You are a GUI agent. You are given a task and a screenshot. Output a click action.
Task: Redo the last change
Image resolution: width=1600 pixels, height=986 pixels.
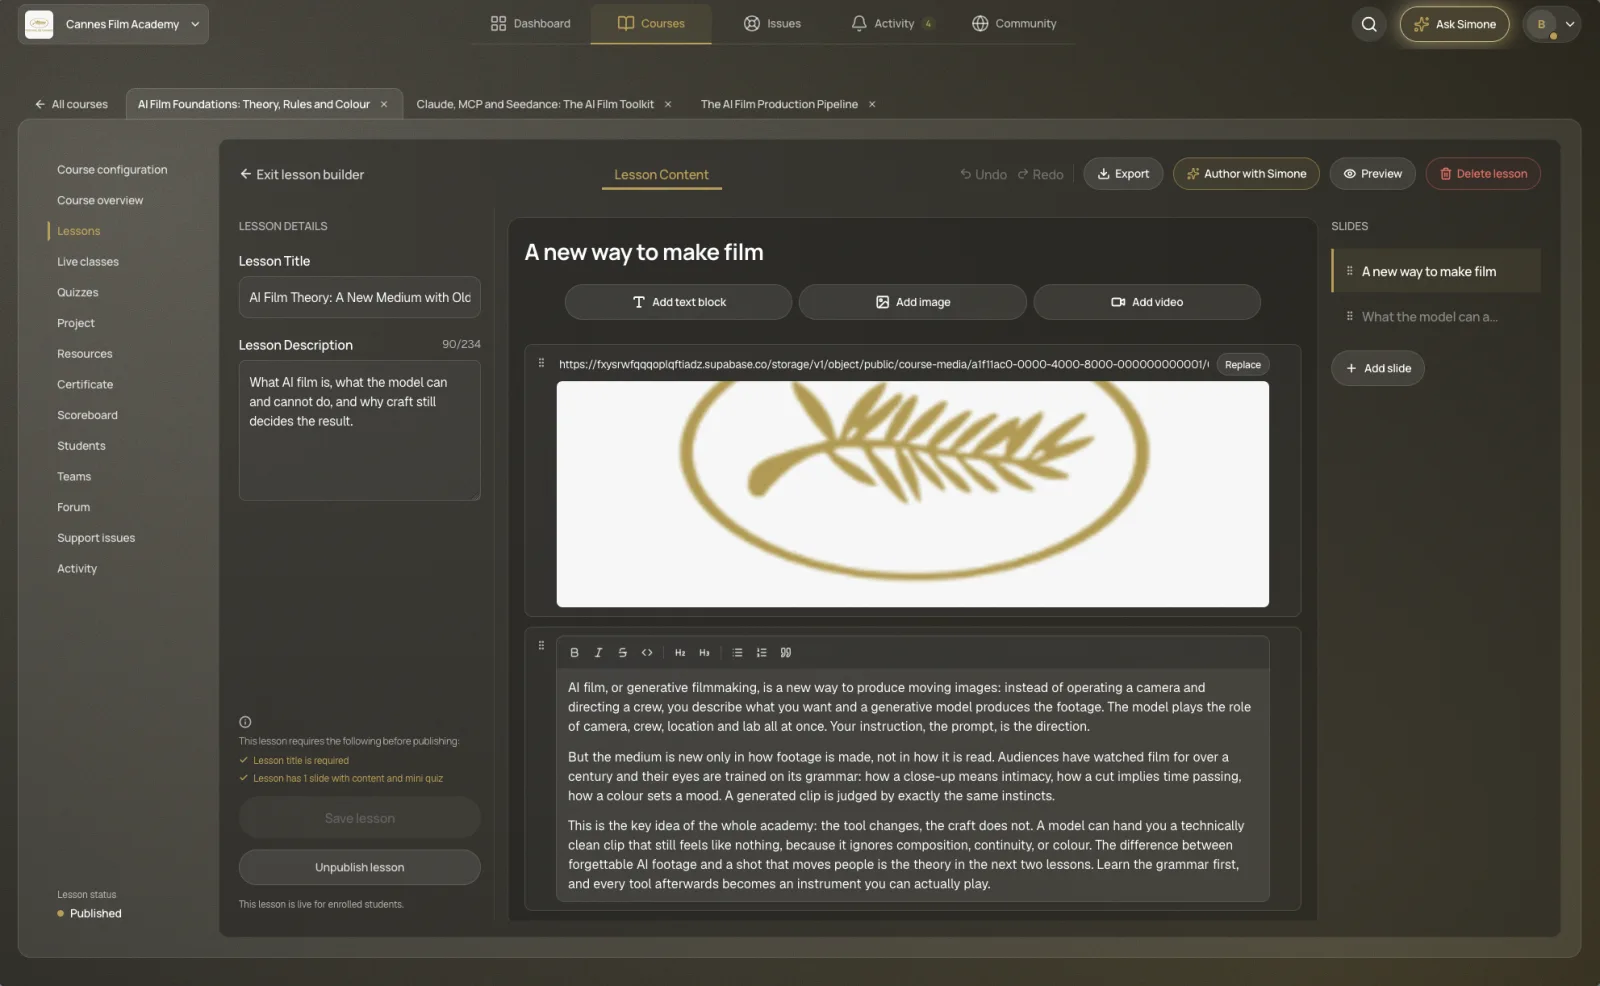click(1040, 174)
